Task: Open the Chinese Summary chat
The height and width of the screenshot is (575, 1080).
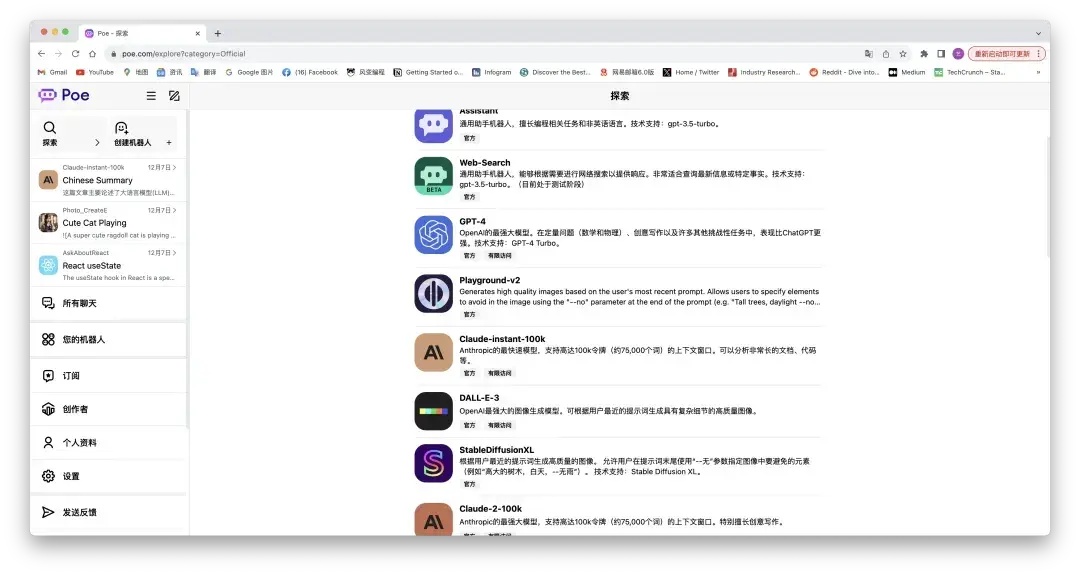Action: pos(108,180)
